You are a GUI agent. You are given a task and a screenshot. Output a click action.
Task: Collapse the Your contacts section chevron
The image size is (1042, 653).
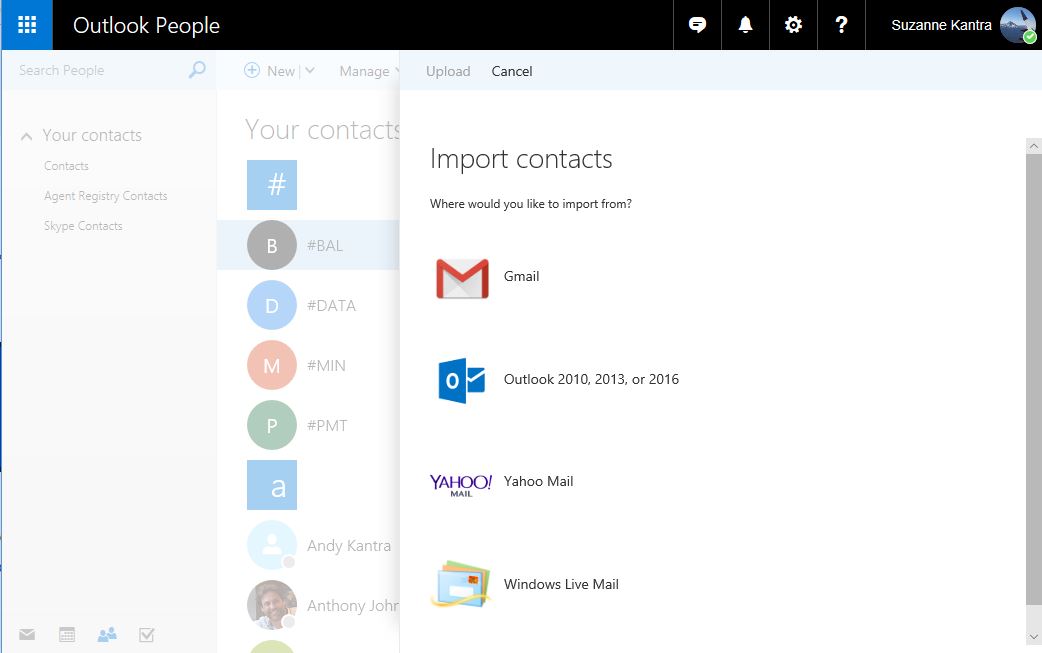click(27, 136)
